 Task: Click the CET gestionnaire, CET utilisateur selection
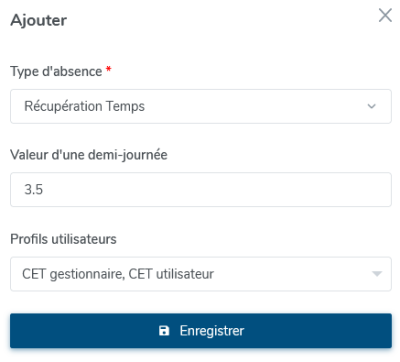tap(118, 274)
